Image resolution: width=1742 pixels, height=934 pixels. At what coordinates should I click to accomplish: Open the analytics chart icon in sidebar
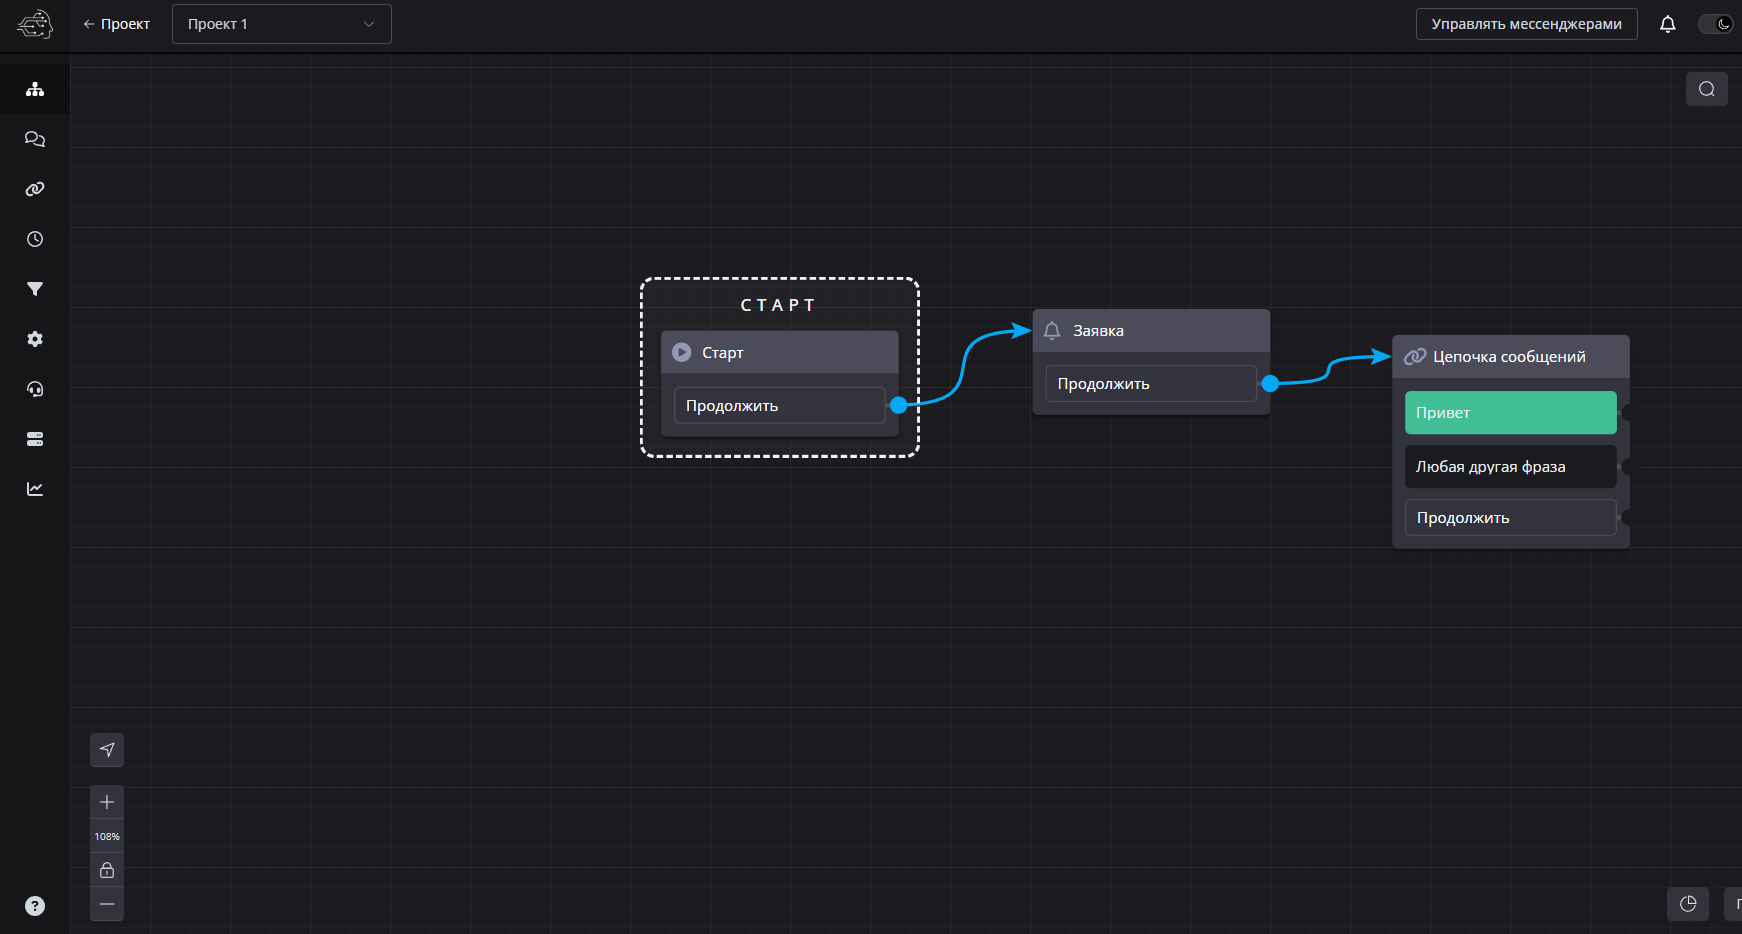click(x=35, y=489)
